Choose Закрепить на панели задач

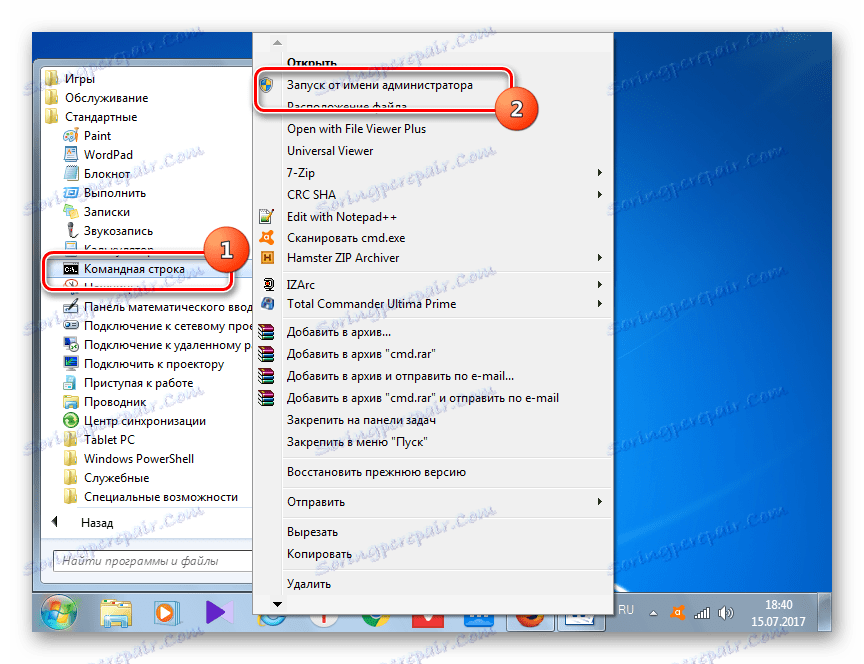[x=361, y=420]
